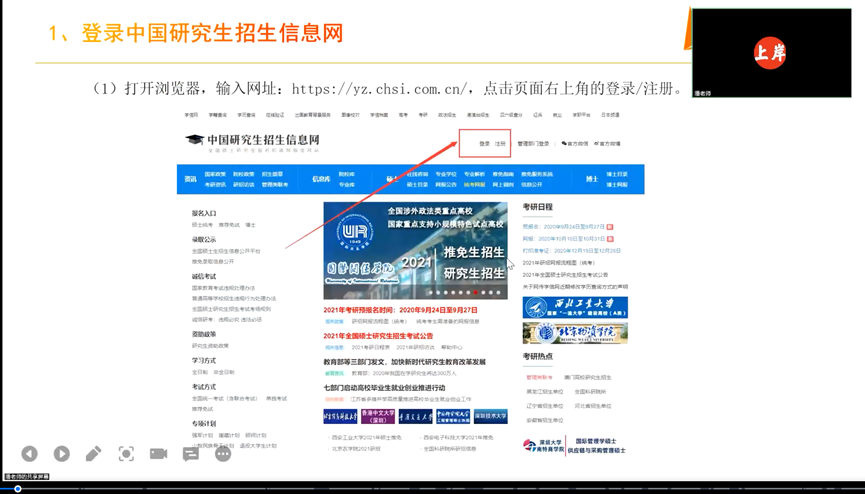Click the previous slide arrow icon
The image size is (865, 494).
tap(30, 454)
